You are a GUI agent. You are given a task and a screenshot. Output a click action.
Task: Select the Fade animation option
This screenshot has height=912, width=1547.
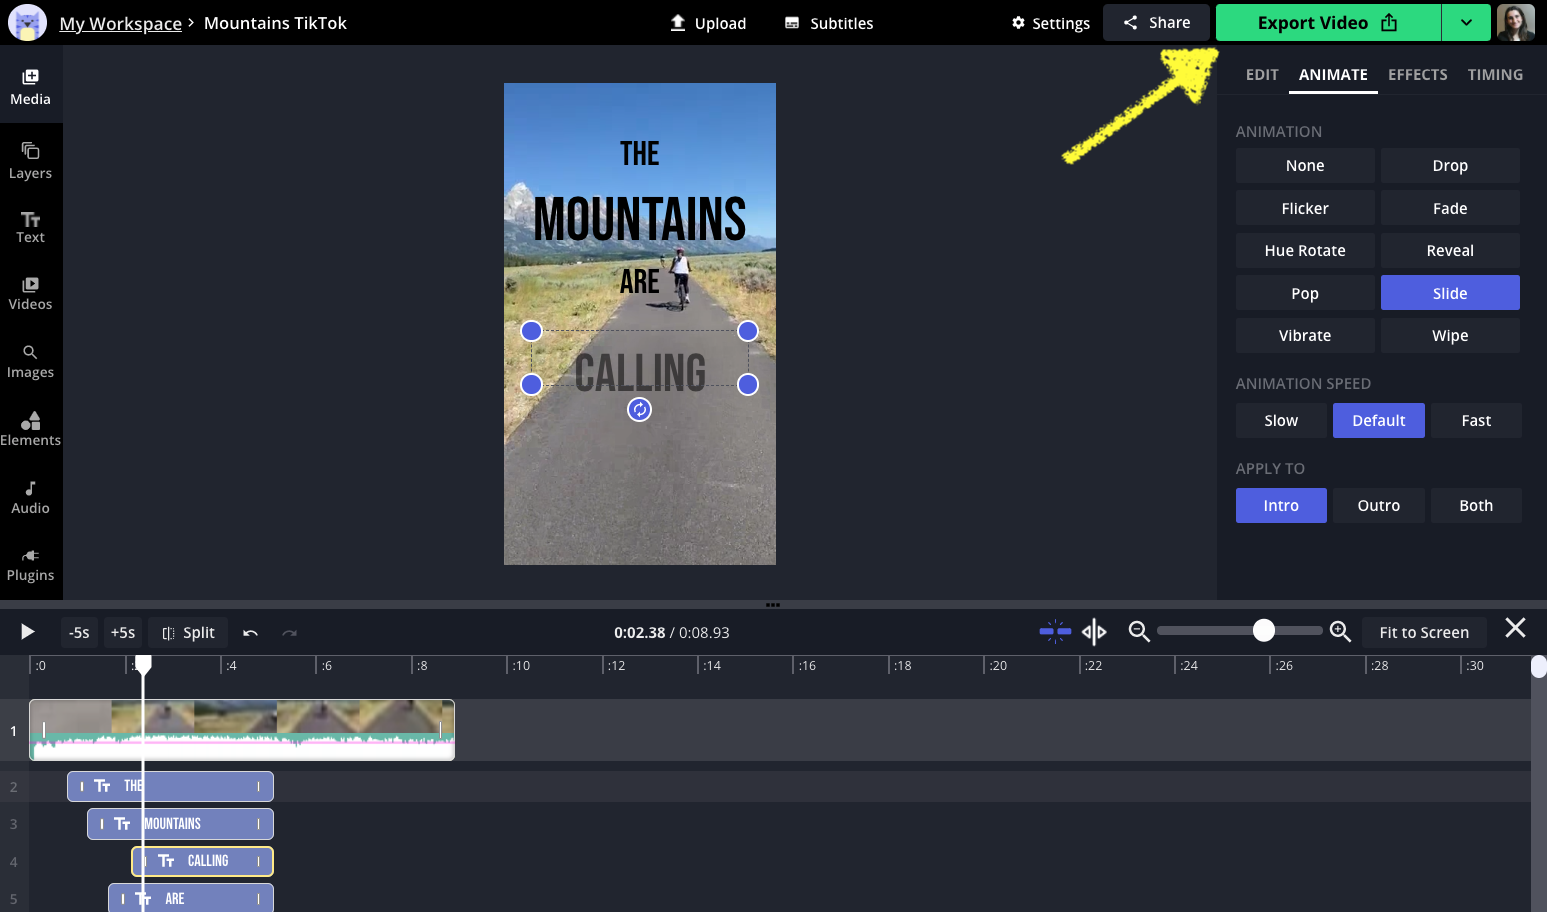[1449, 209]
